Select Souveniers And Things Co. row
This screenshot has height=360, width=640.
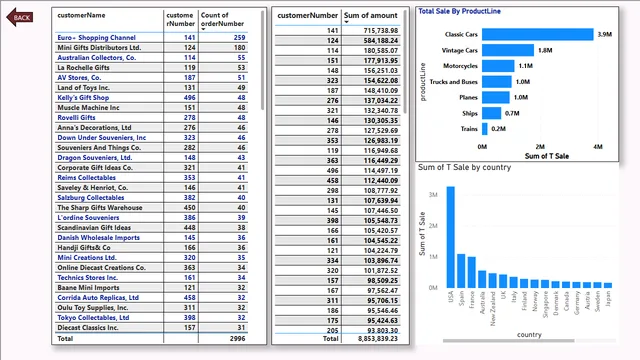coord(151,147)
